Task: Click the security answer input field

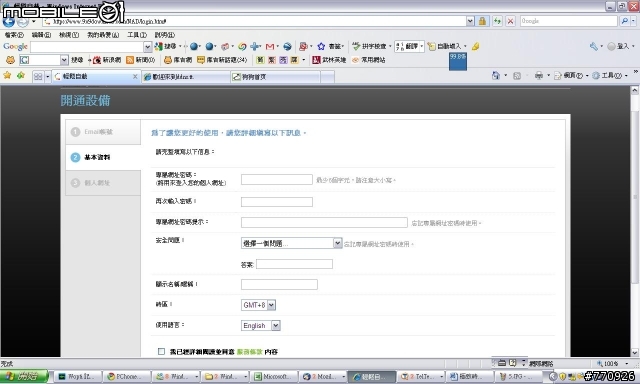Action: [x=294, y=264]
